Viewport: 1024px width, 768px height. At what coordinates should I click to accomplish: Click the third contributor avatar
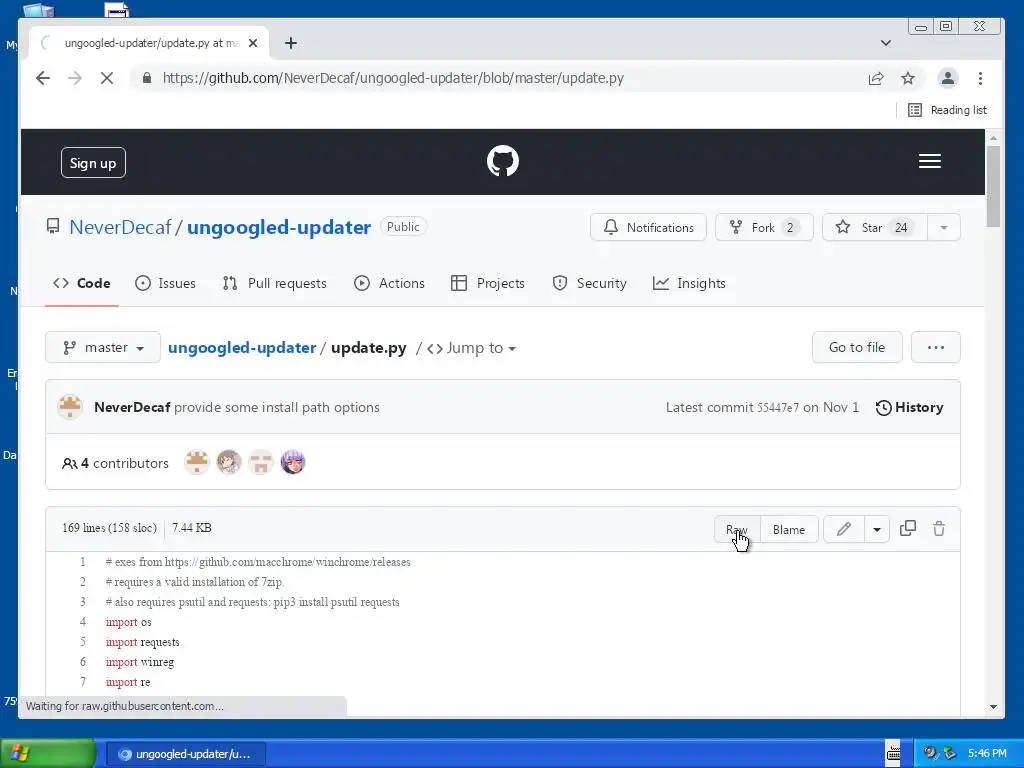point(261,462)
